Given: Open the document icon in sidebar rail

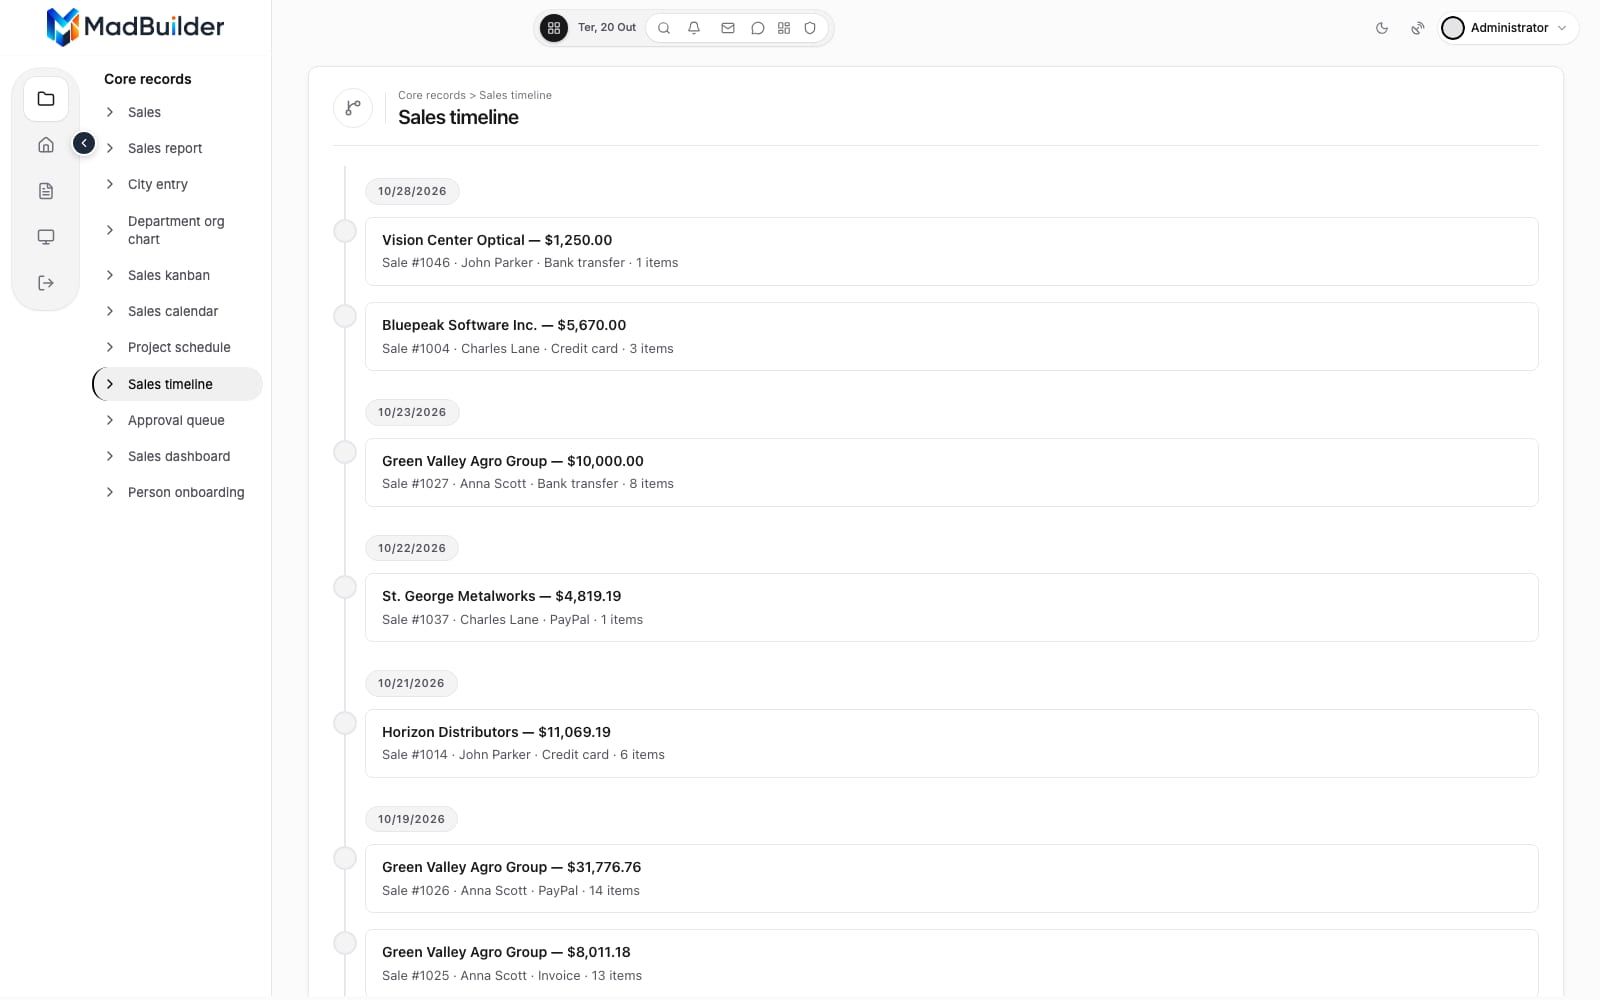Looking at the screenshot, I should coord(46,191).
